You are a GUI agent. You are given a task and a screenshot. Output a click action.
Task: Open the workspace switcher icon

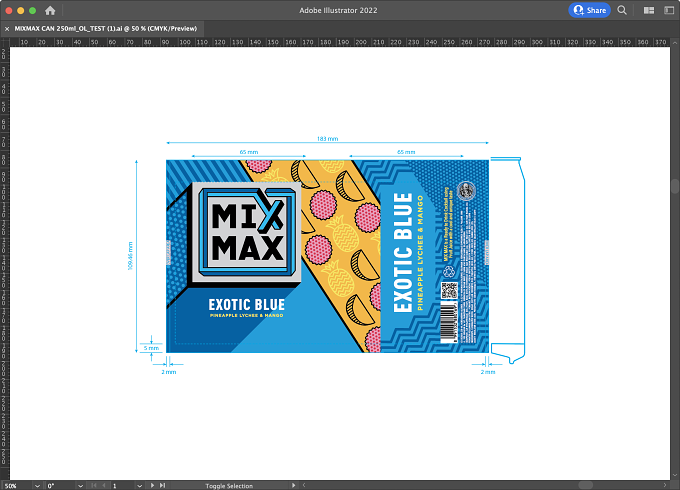click(669, 10)
